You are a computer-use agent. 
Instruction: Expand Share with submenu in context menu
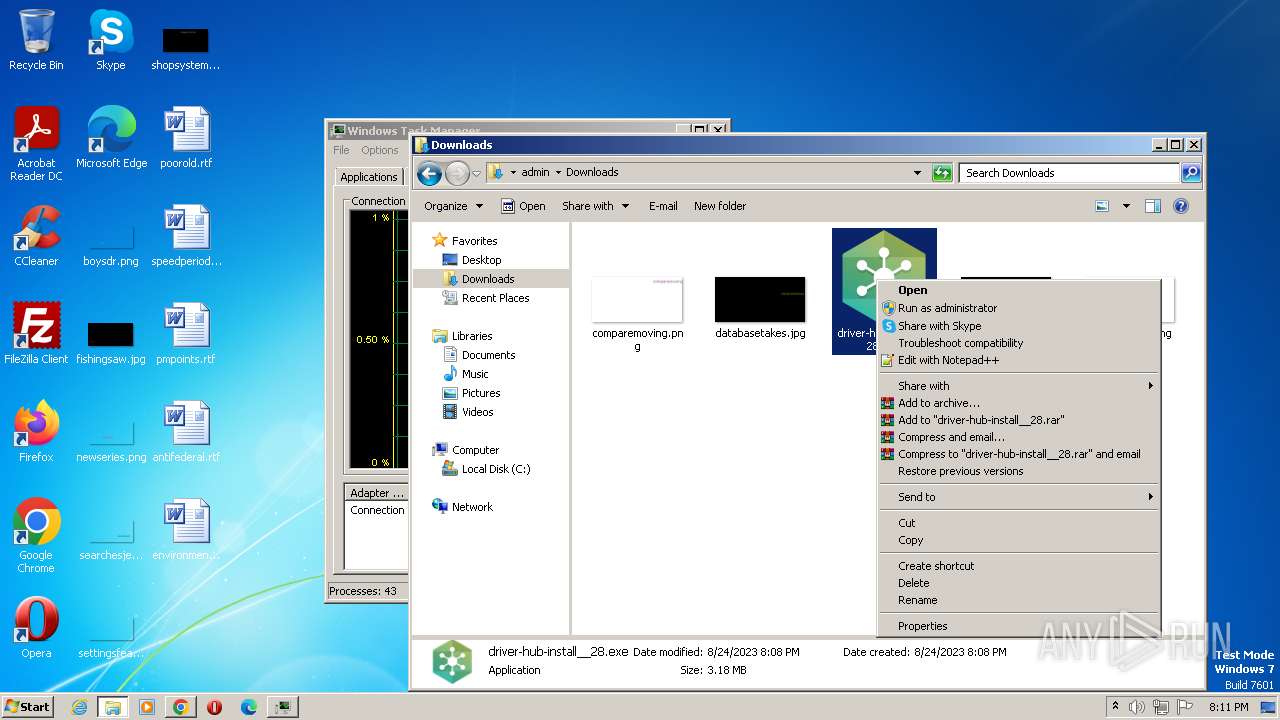pos(1018,386)
